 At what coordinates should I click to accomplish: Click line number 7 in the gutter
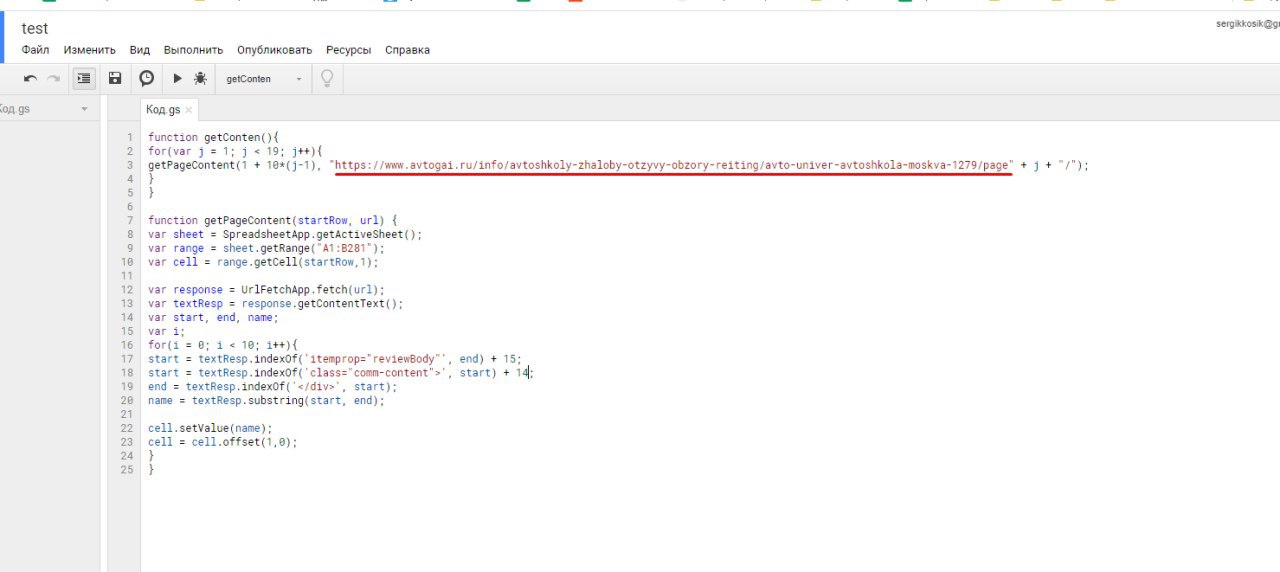point(130,220)
